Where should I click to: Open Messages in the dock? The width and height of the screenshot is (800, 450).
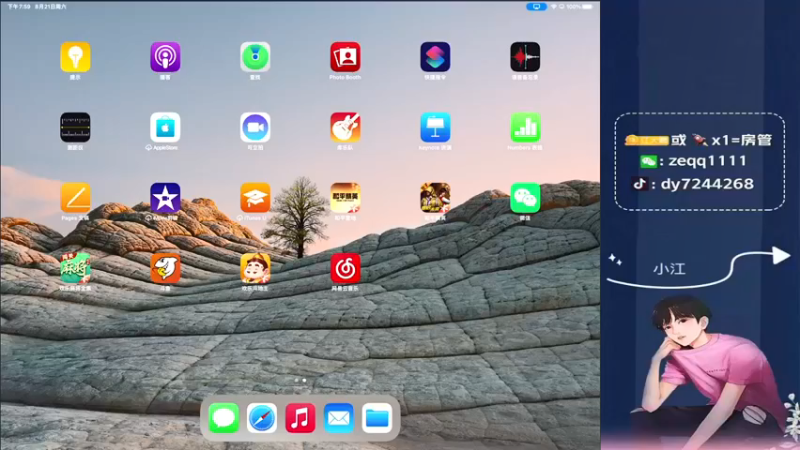(223, 418)
